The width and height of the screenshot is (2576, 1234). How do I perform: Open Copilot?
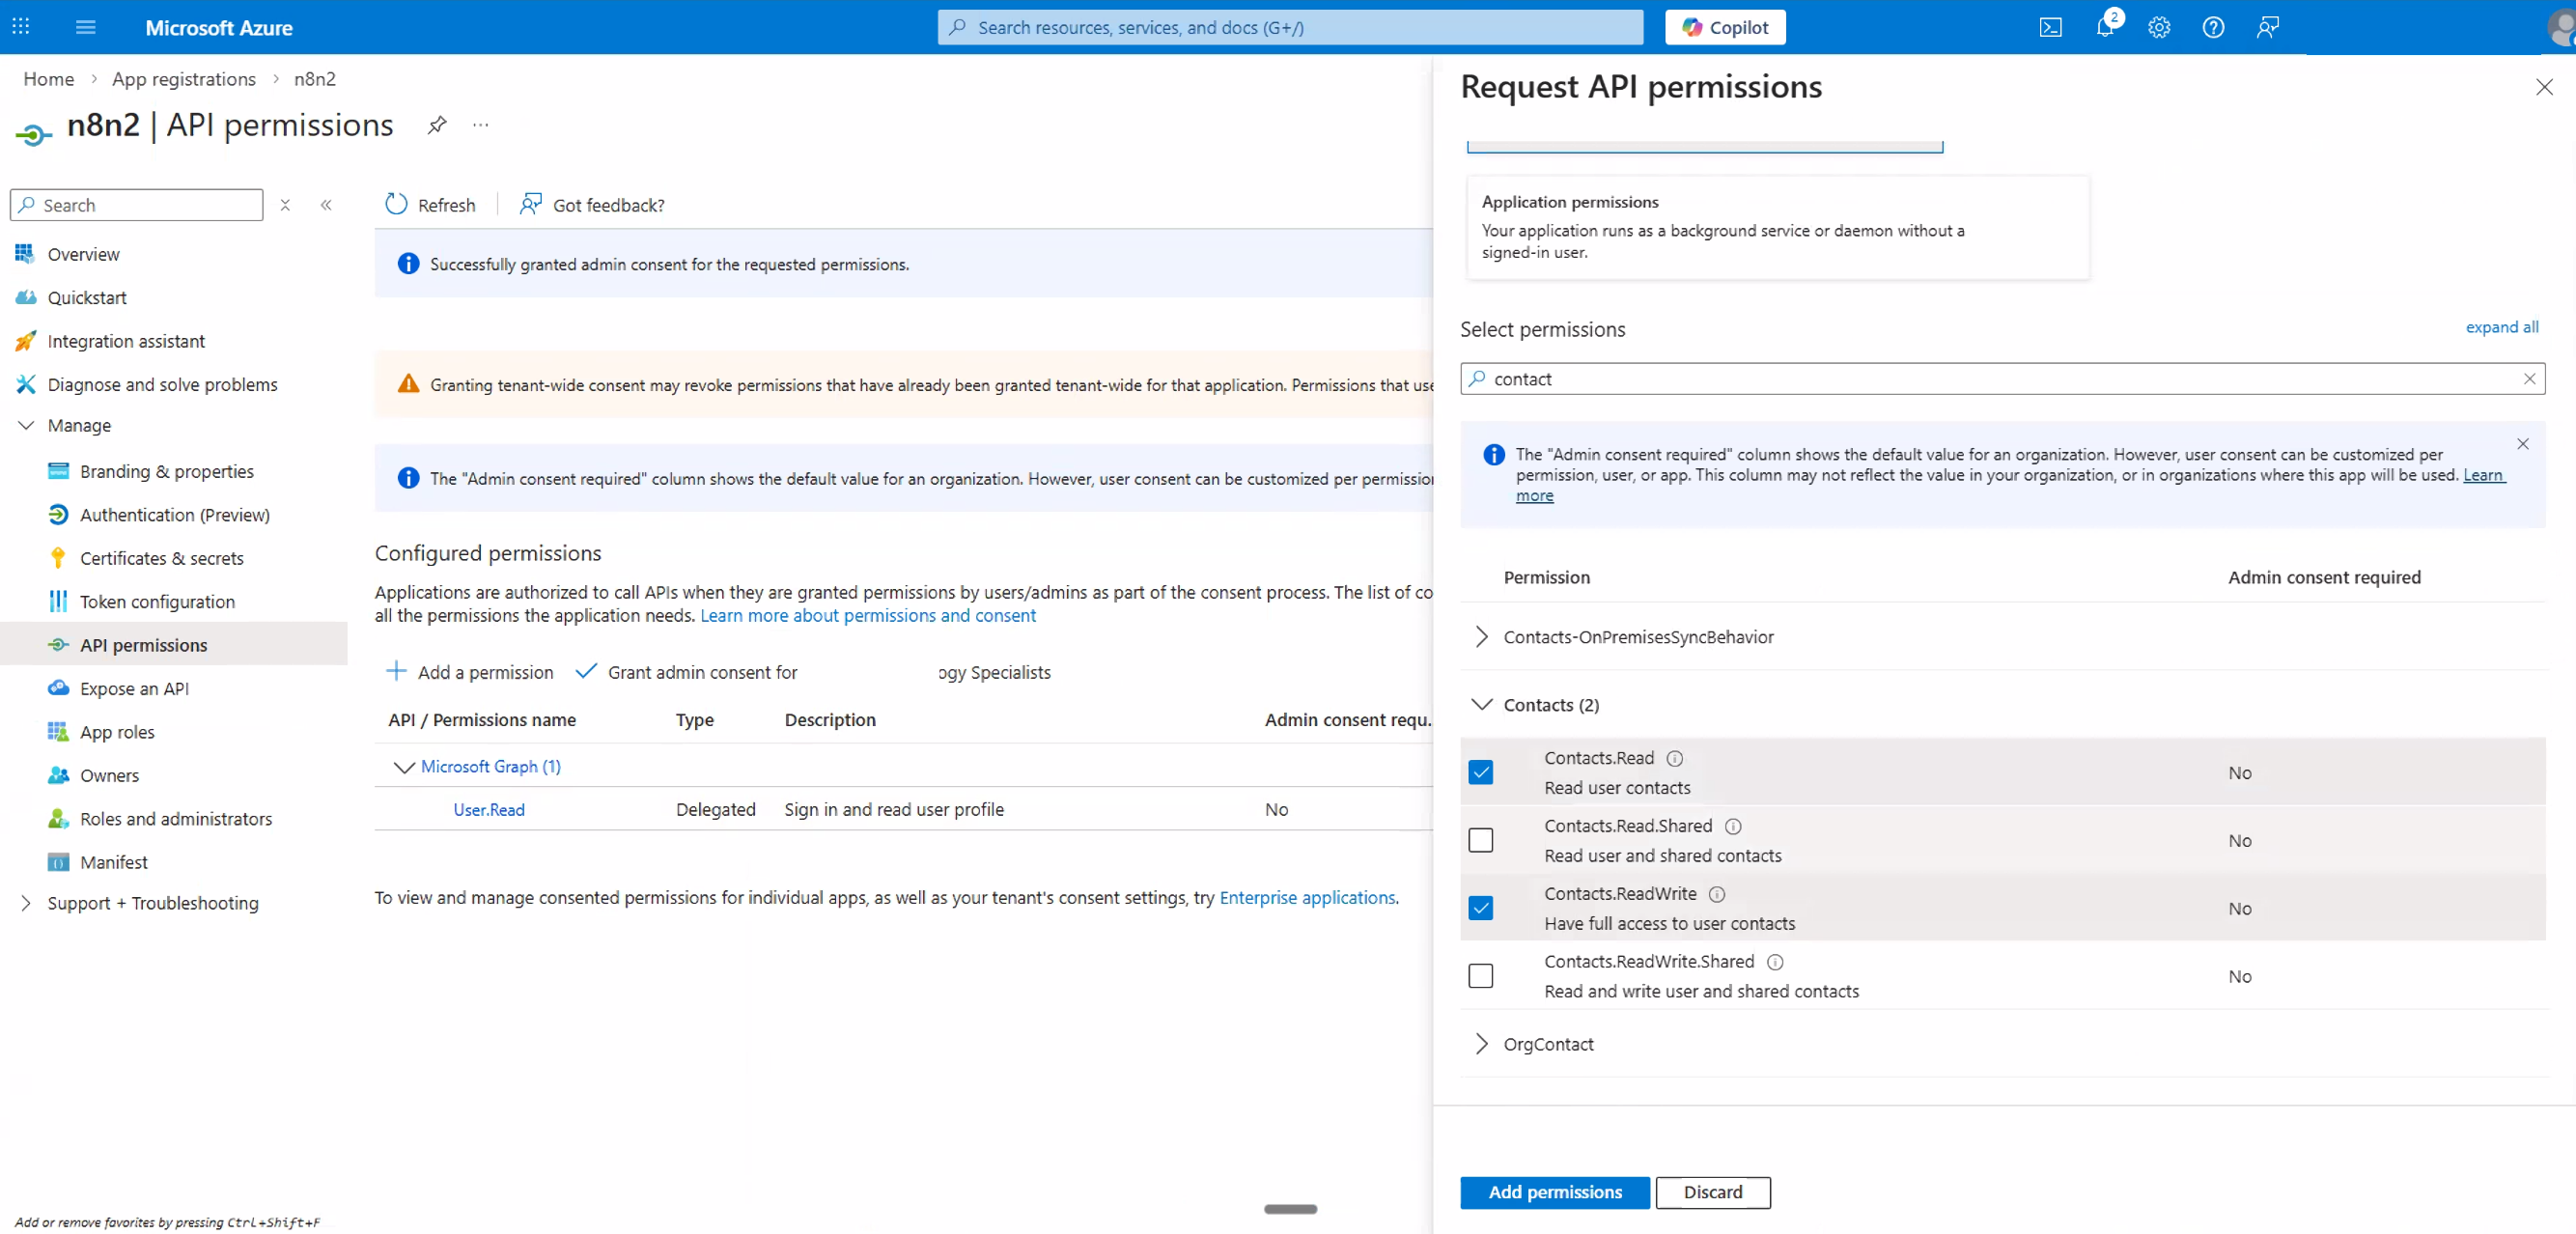(1725, 27)
